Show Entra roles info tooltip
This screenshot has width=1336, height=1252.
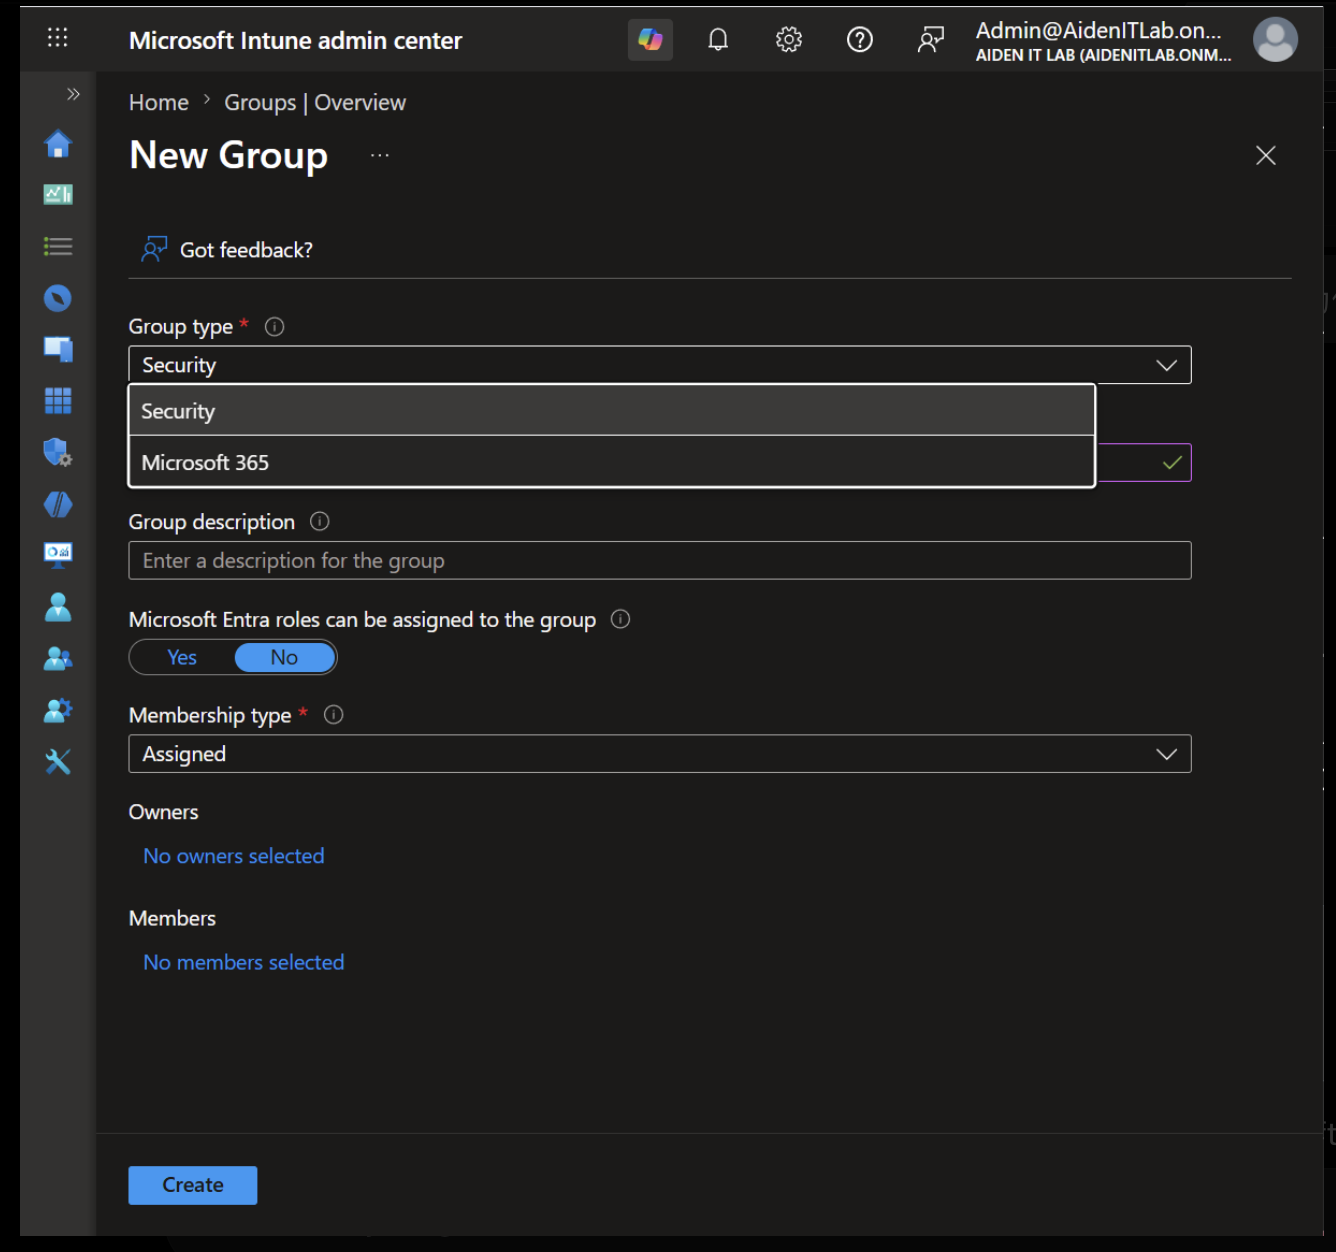click(620, 619)
